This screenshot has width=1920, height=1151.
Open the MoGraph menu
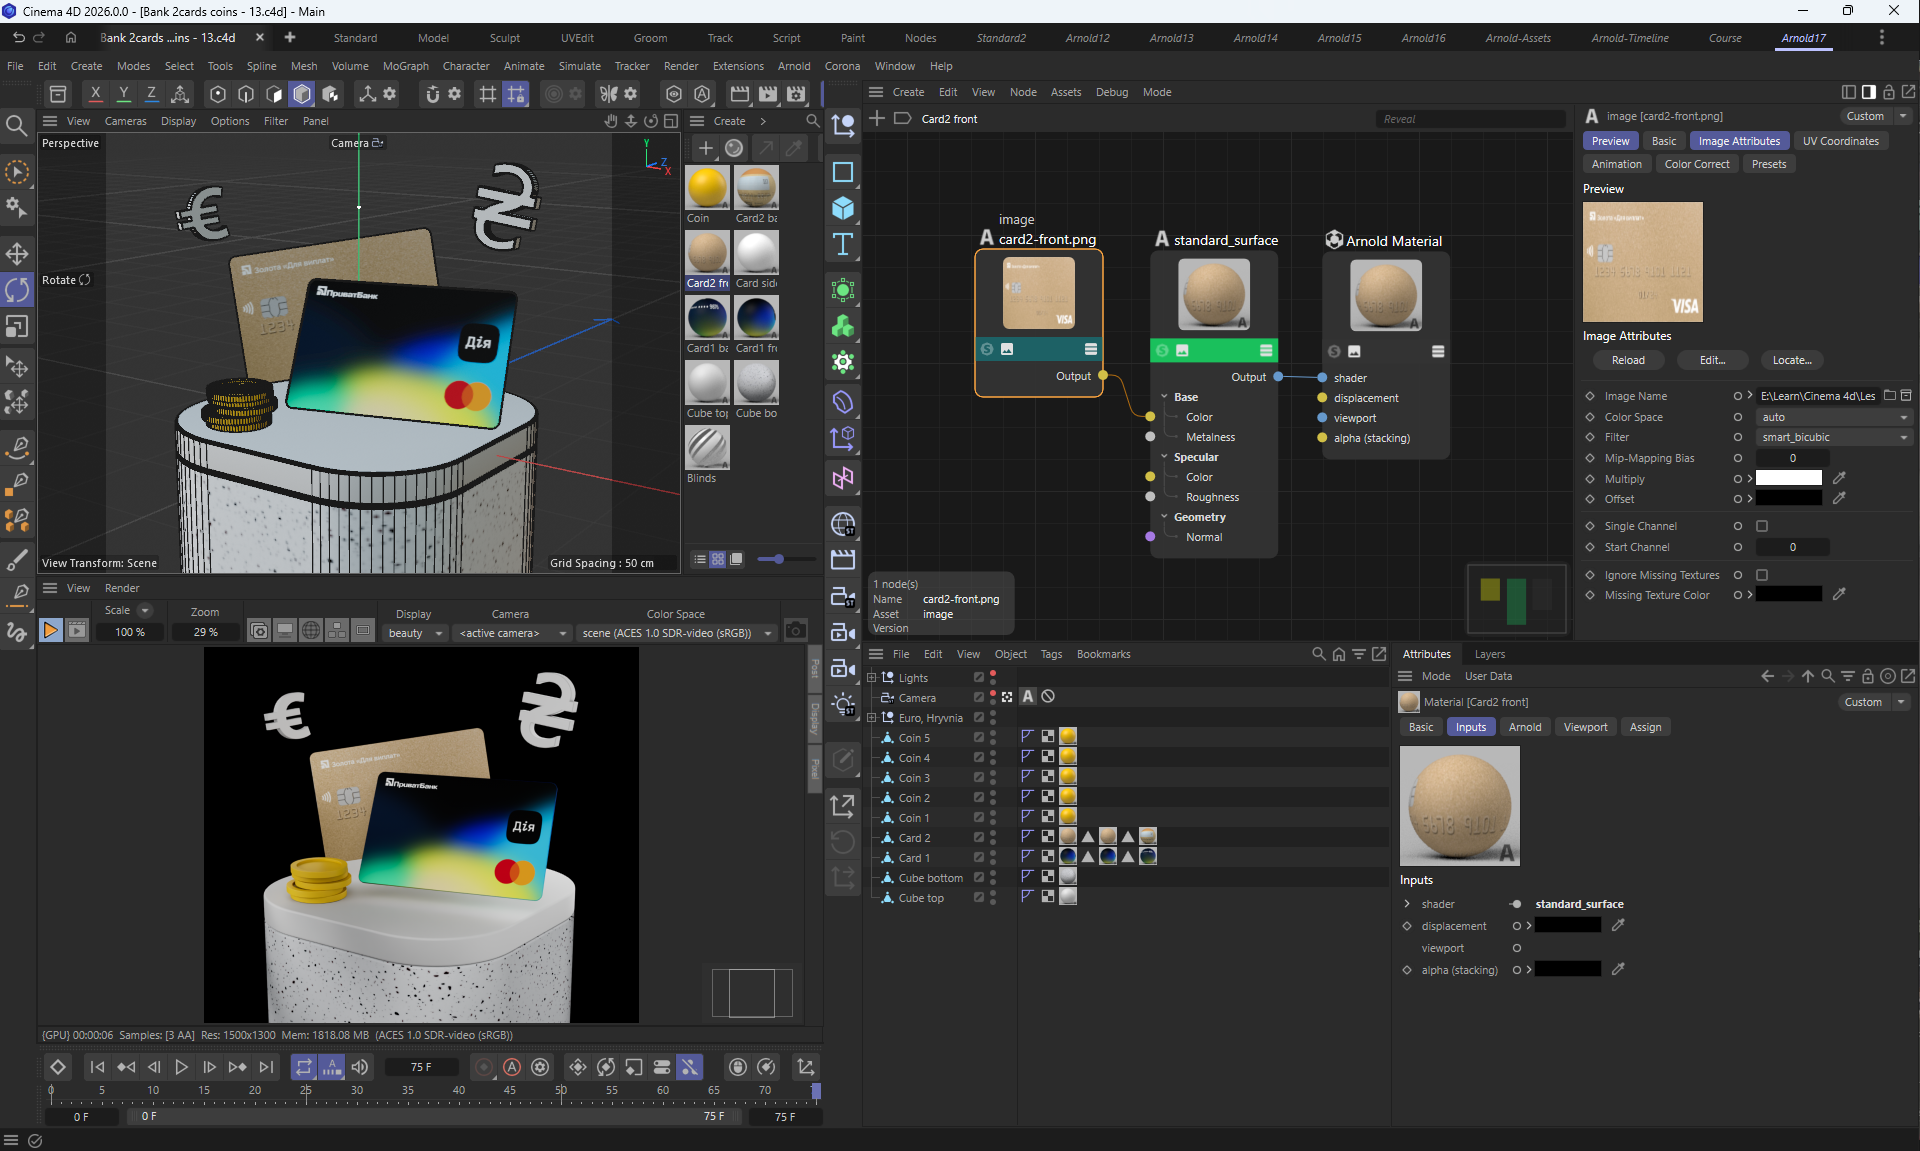405,66
